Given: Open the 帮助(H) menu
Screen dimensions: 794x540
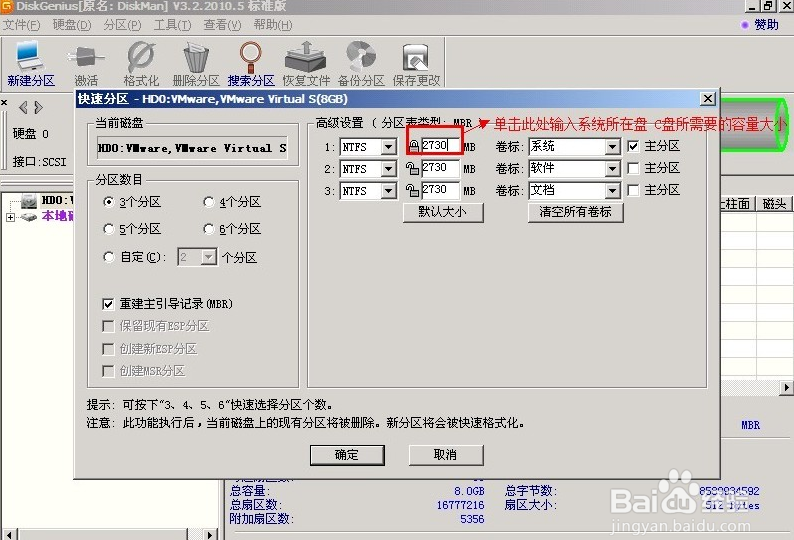Looking at the screenshot, I should [273, 25].
